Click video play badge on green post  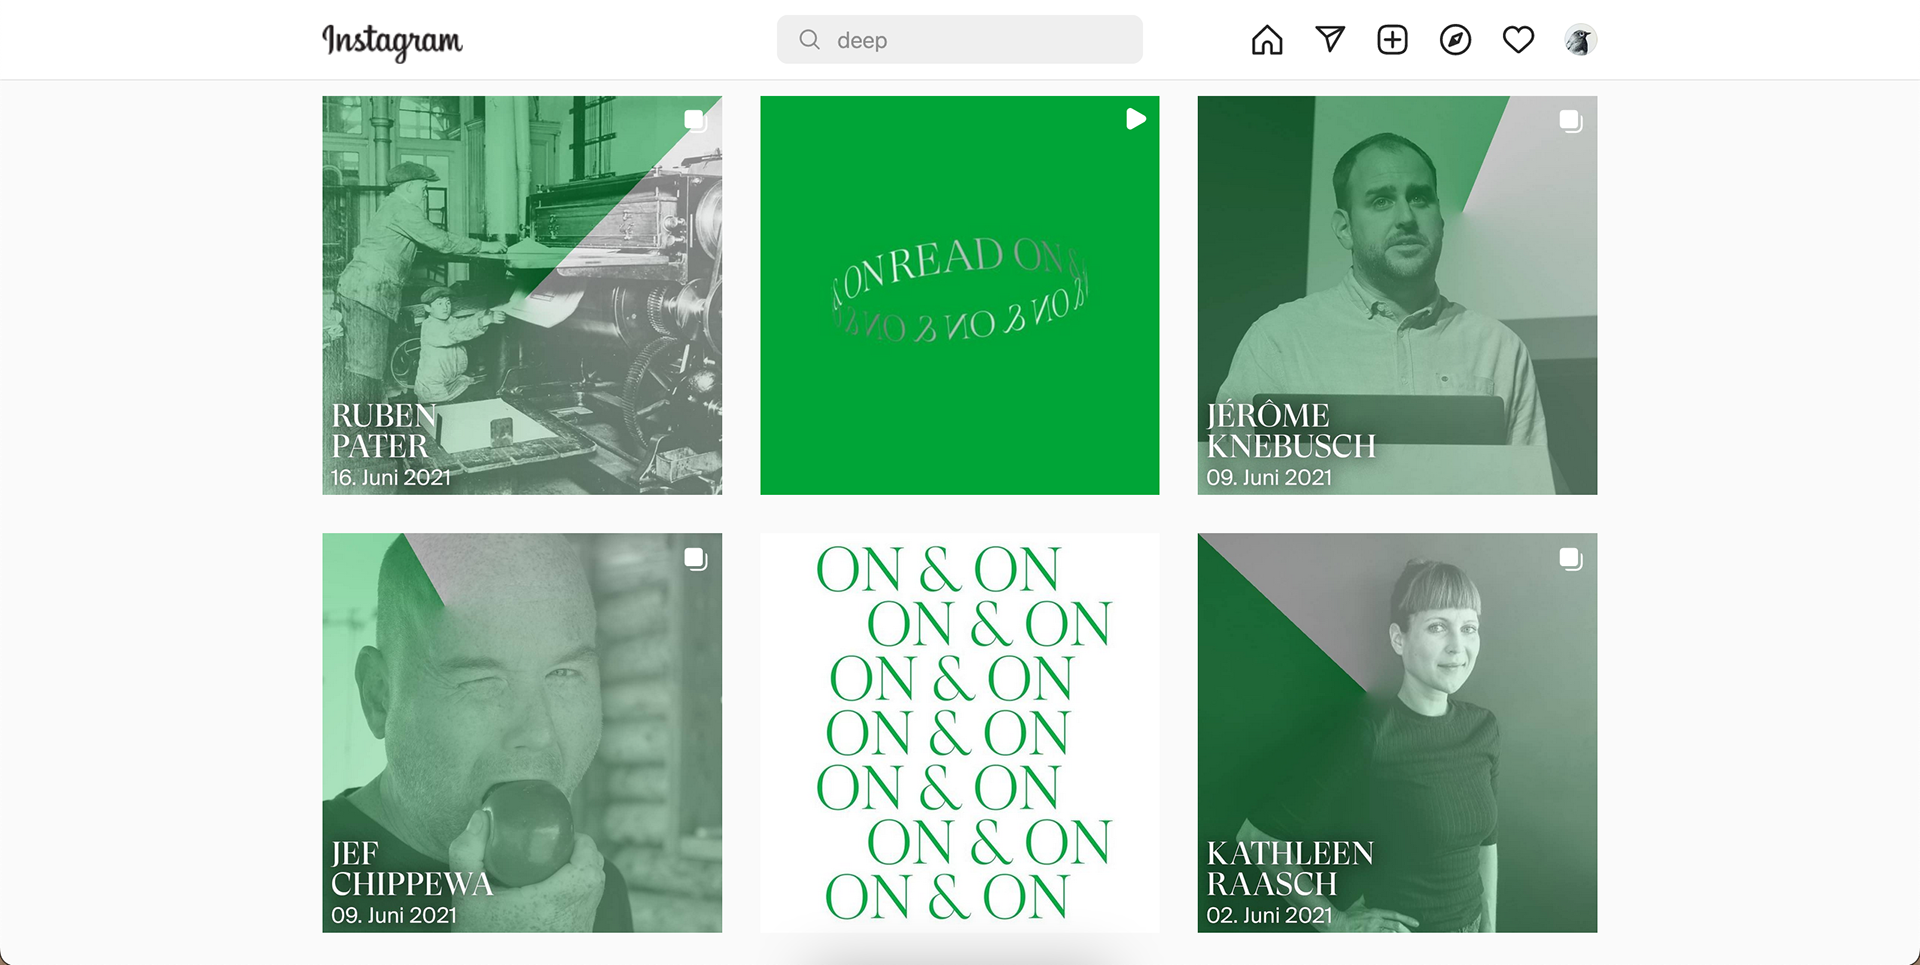coord(1135,119)
